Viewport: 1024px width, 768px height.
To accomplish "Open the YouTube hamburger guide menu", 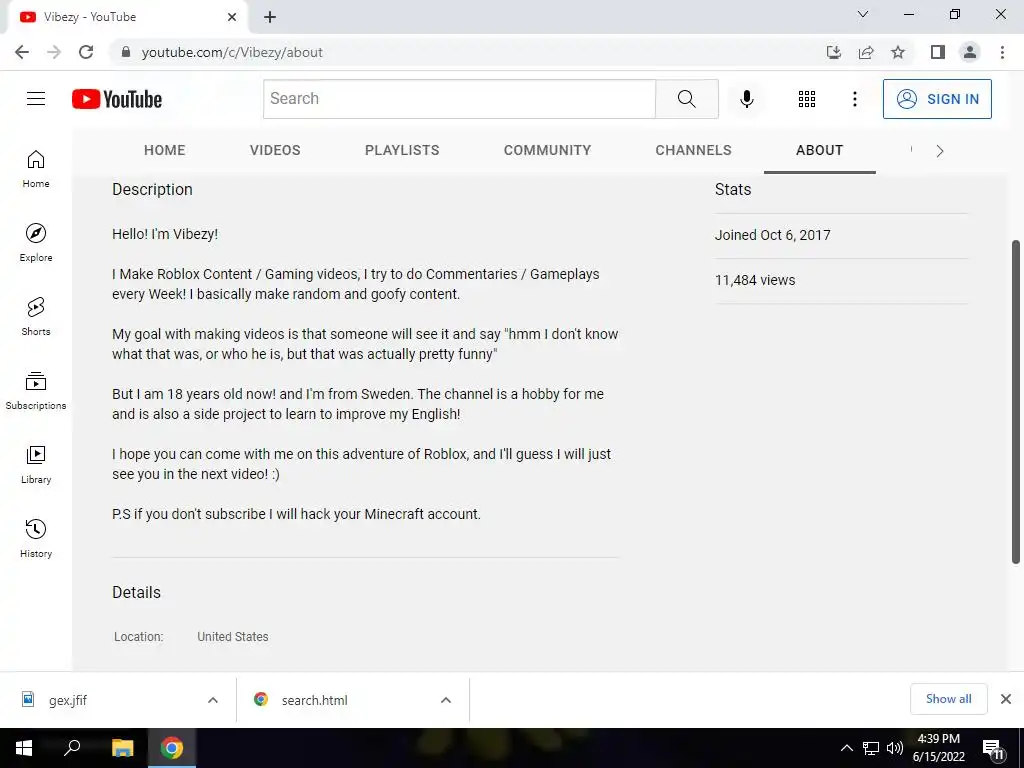I will pos(36,99).
